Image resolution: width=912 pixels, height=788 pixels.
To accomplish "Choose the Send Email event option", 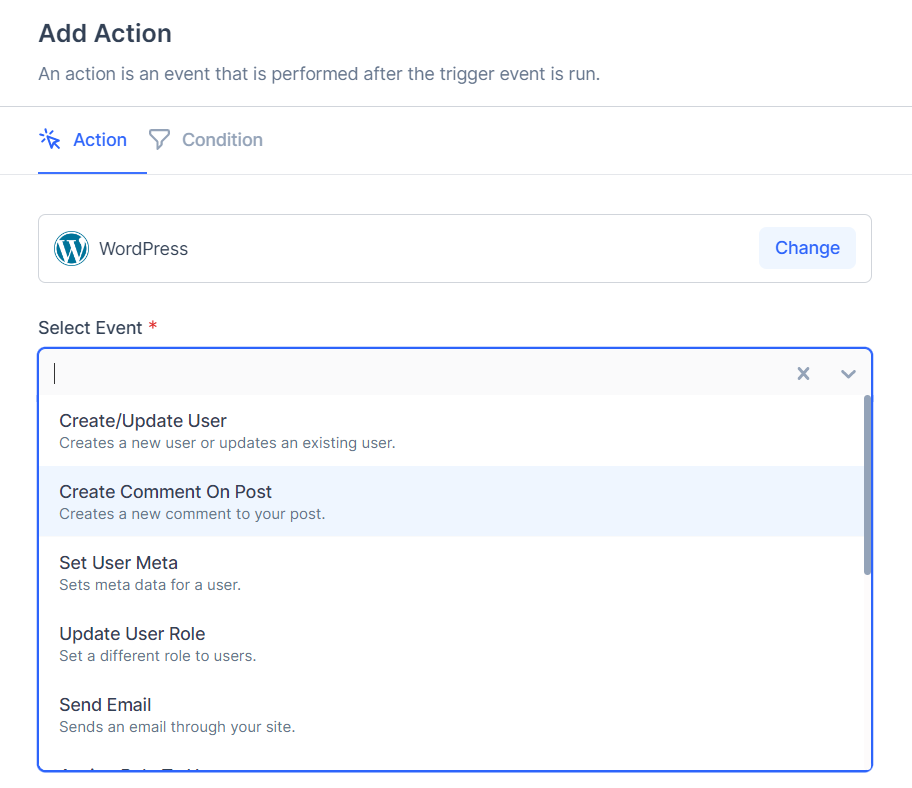I will (x=105, y=705).
